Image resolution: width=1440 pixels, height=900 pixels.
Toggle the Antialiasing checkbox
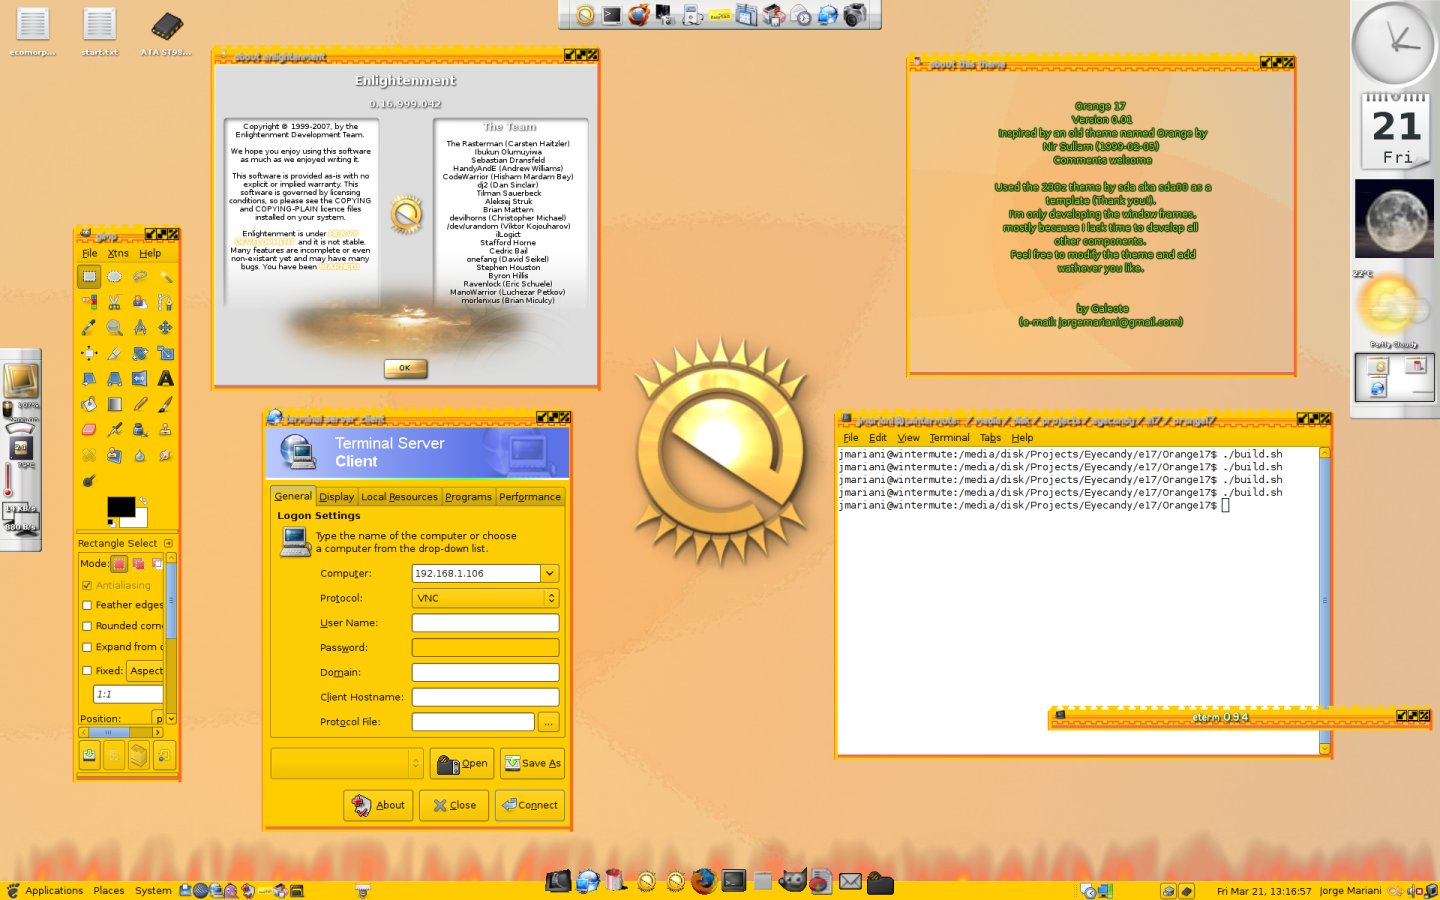(x=87, y=585)
